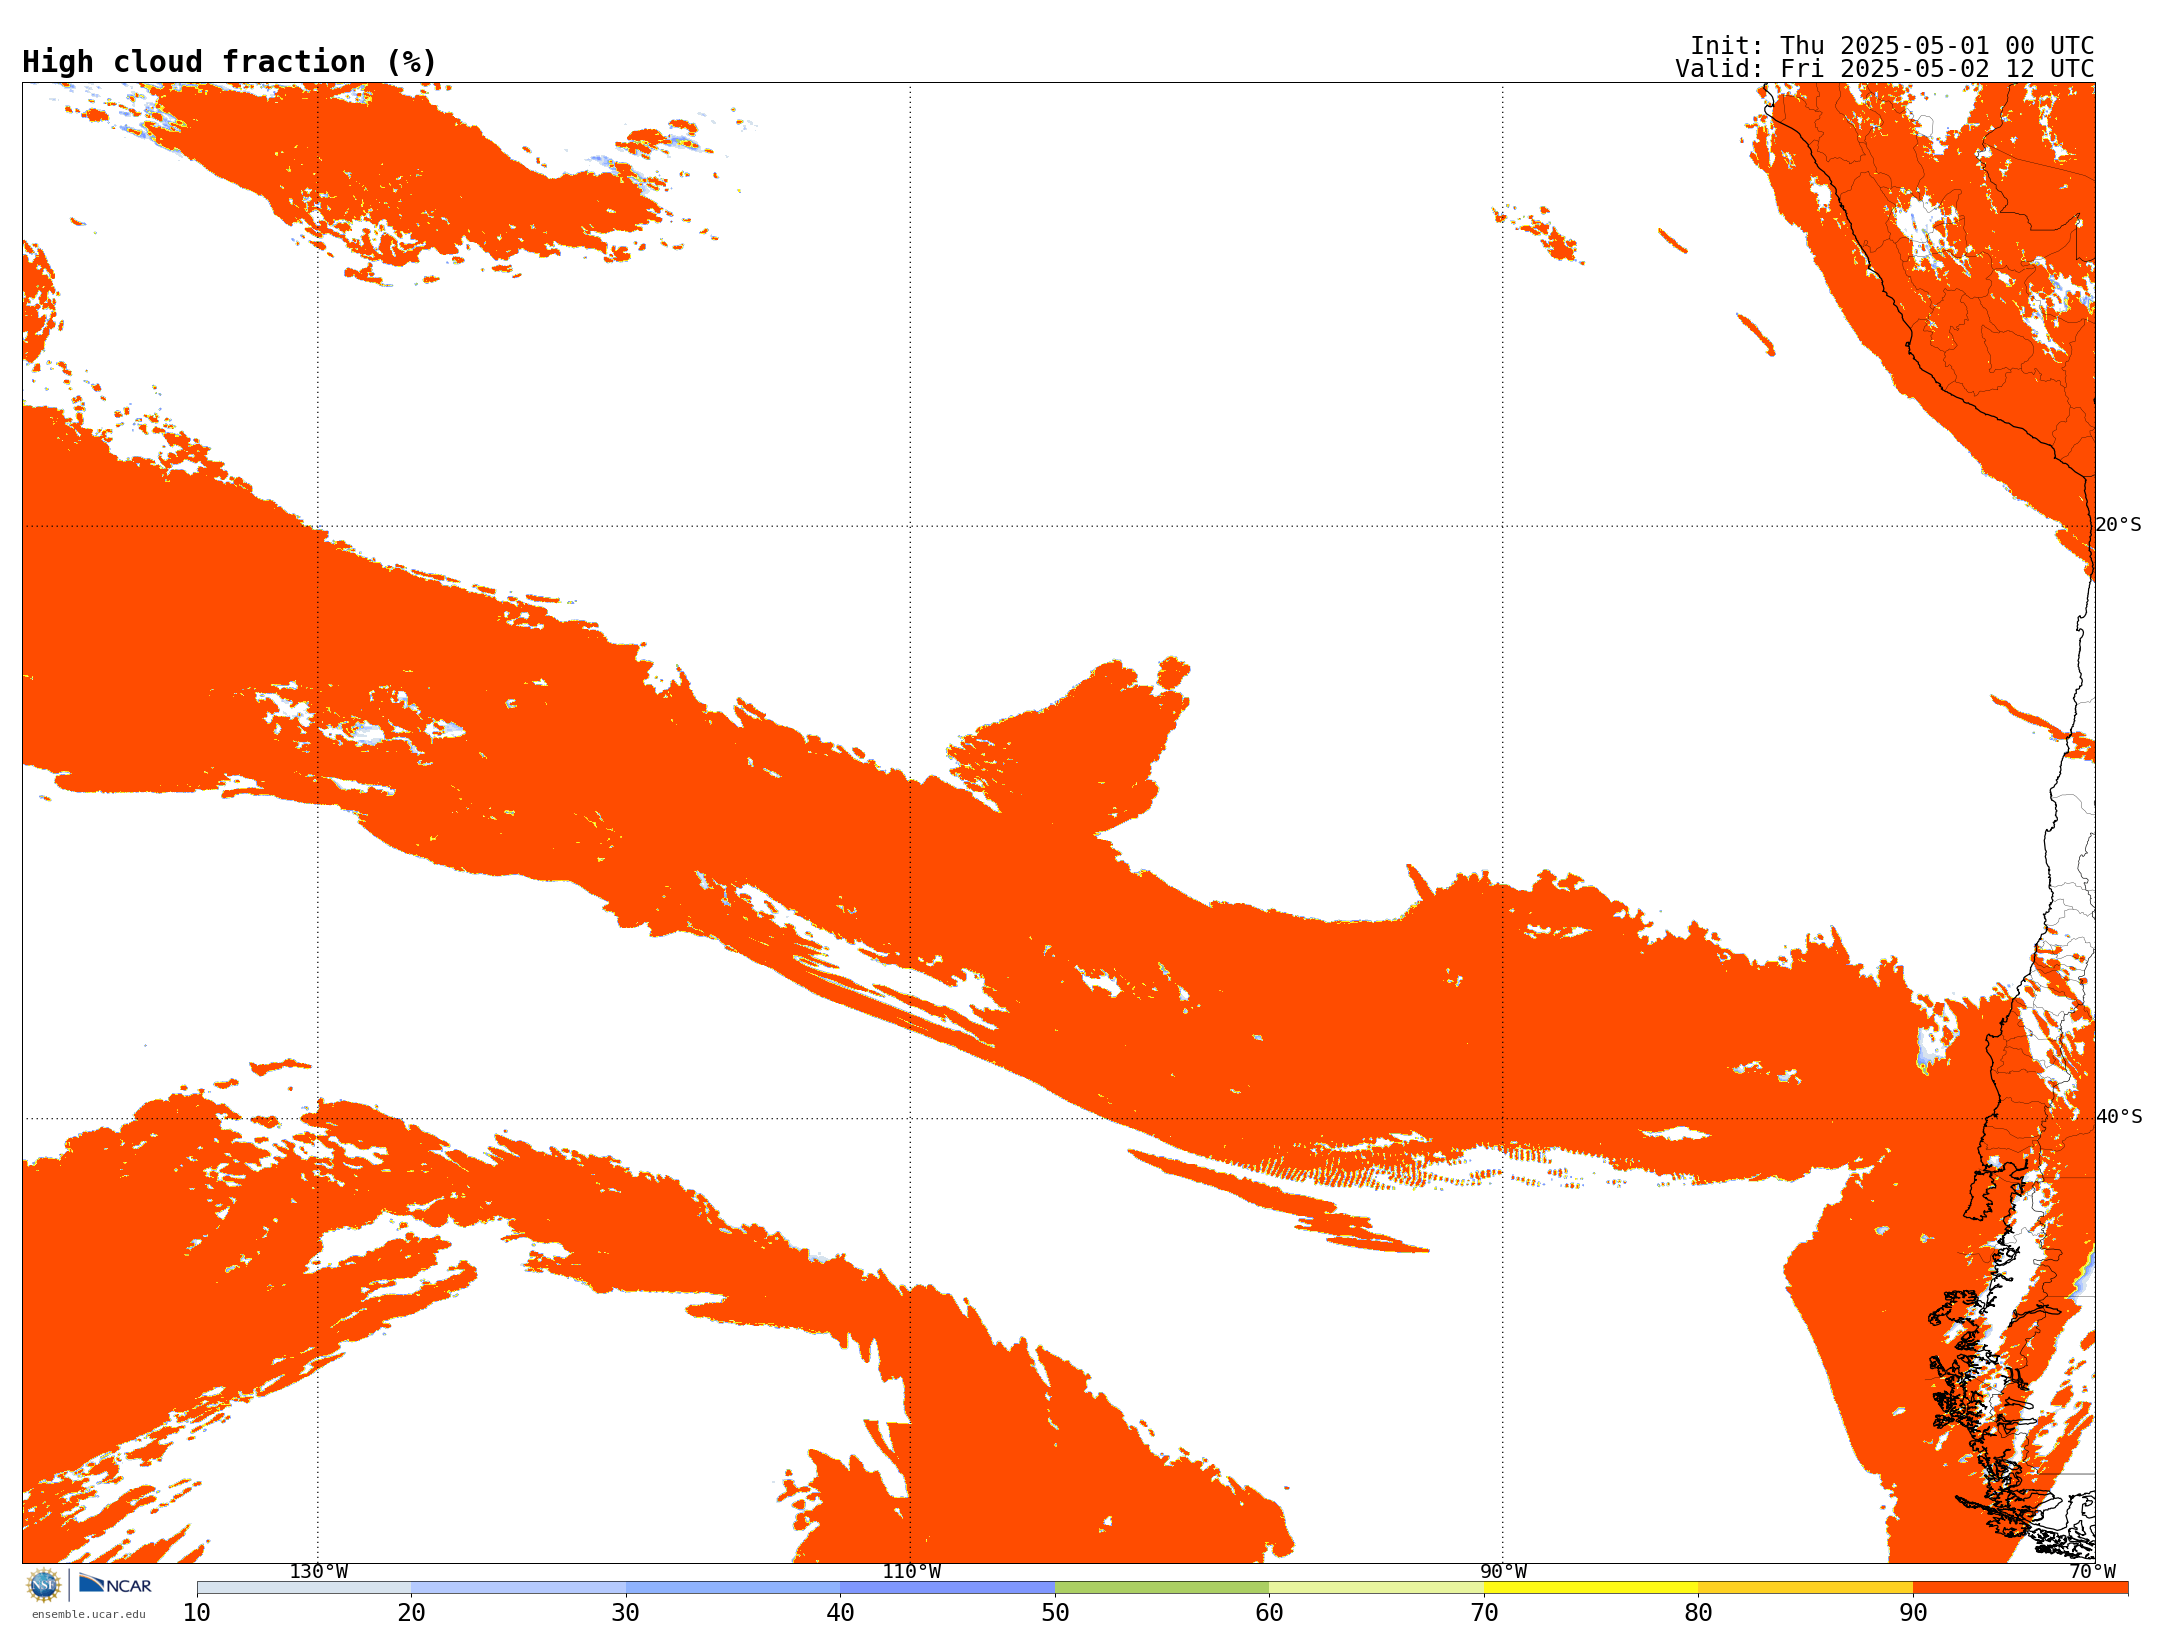The height and width of the screenshot is (1626, 2160).
Task: Click the "Valid: Fri 2025-05-02 12 UTC" text
Action: [x=1885, y=69]
